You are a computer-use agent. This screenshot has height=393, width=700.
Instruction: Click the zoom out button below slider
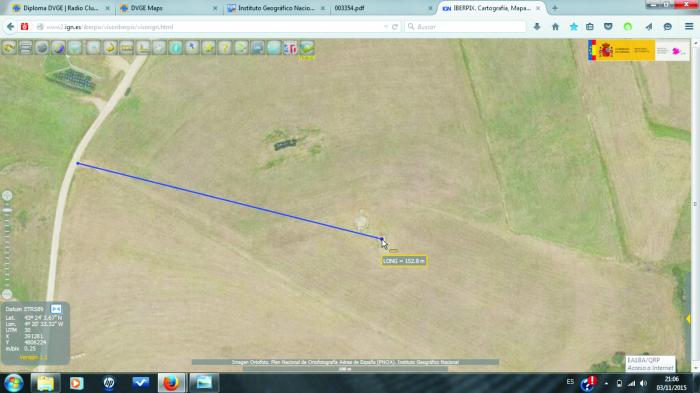[7, 294]
